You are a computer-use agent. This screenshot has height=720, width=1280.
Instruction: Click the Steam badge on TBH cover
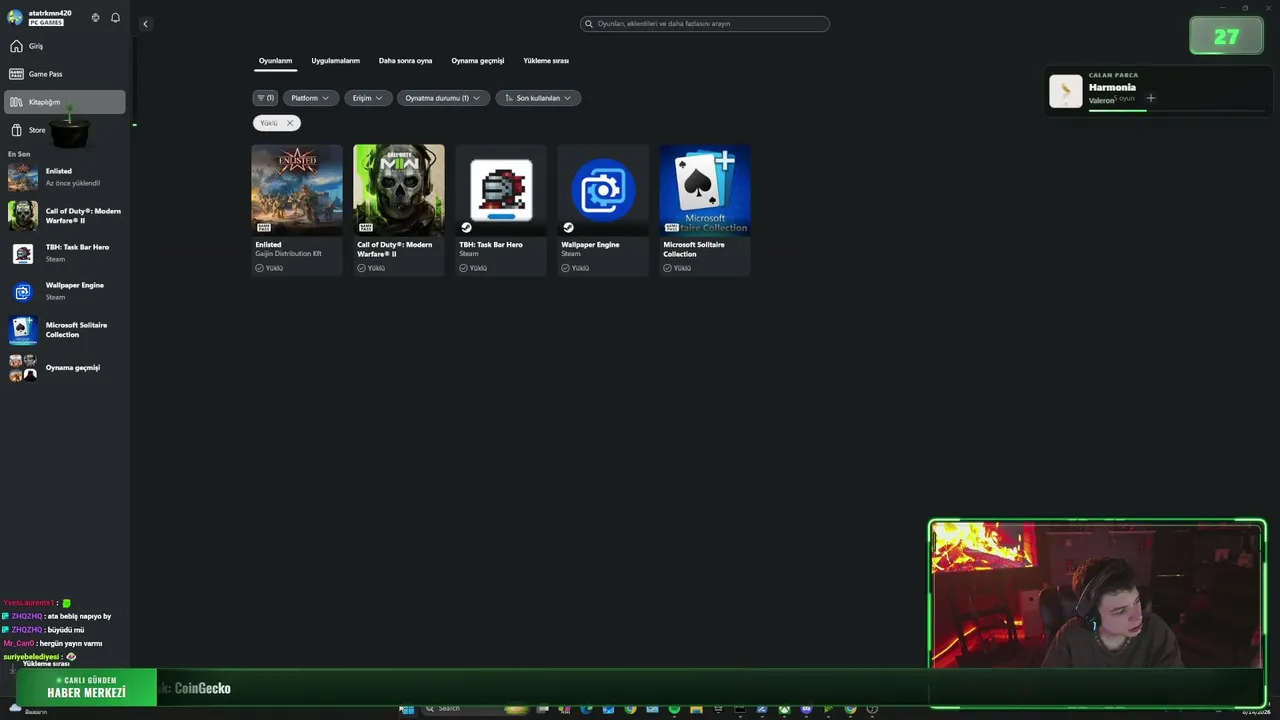pos(466,227)
